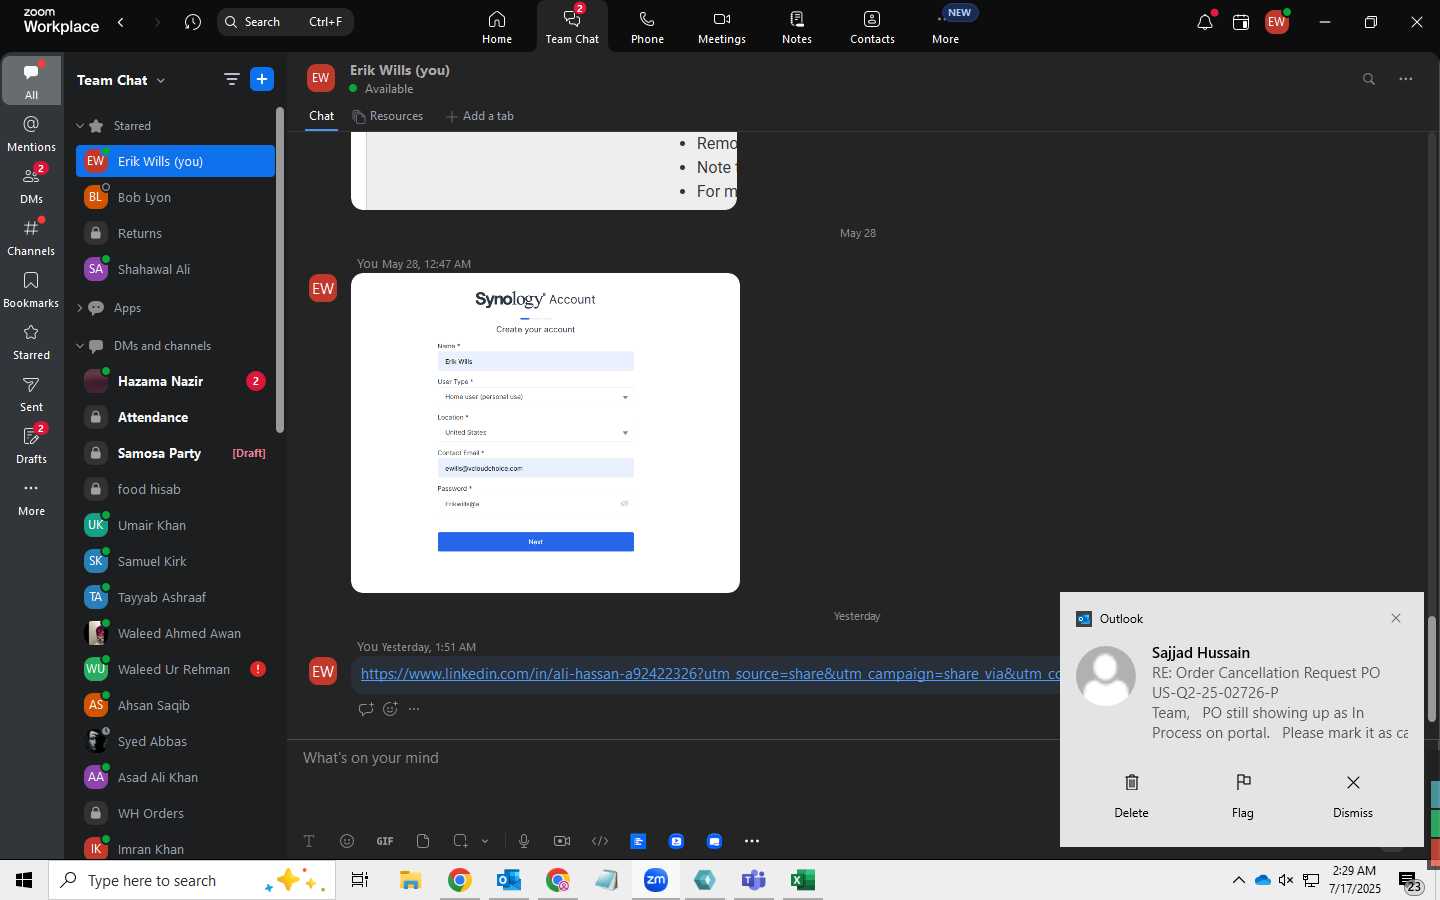Record an audio message with the microphone
The height and width of the screenshot is (900, 1440).
pyautogui.click(x=524, y=841)
